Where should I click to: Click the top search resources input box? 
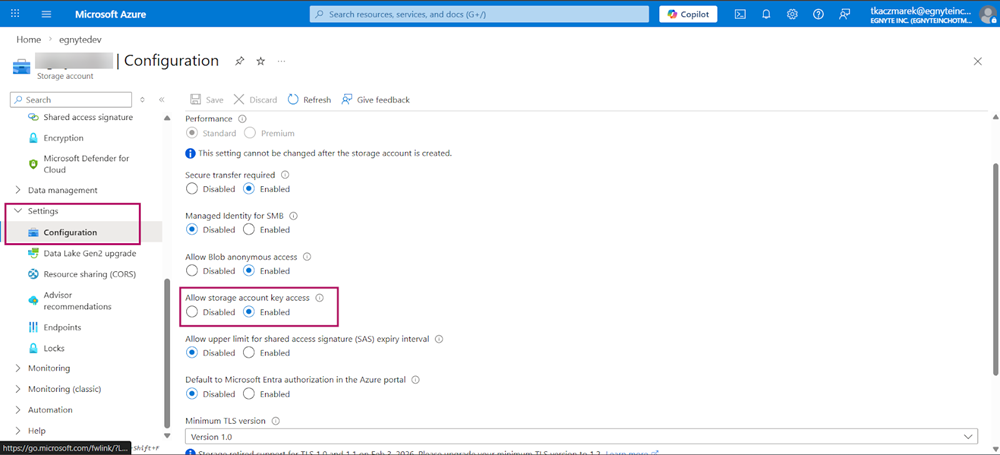pos(480,14)
